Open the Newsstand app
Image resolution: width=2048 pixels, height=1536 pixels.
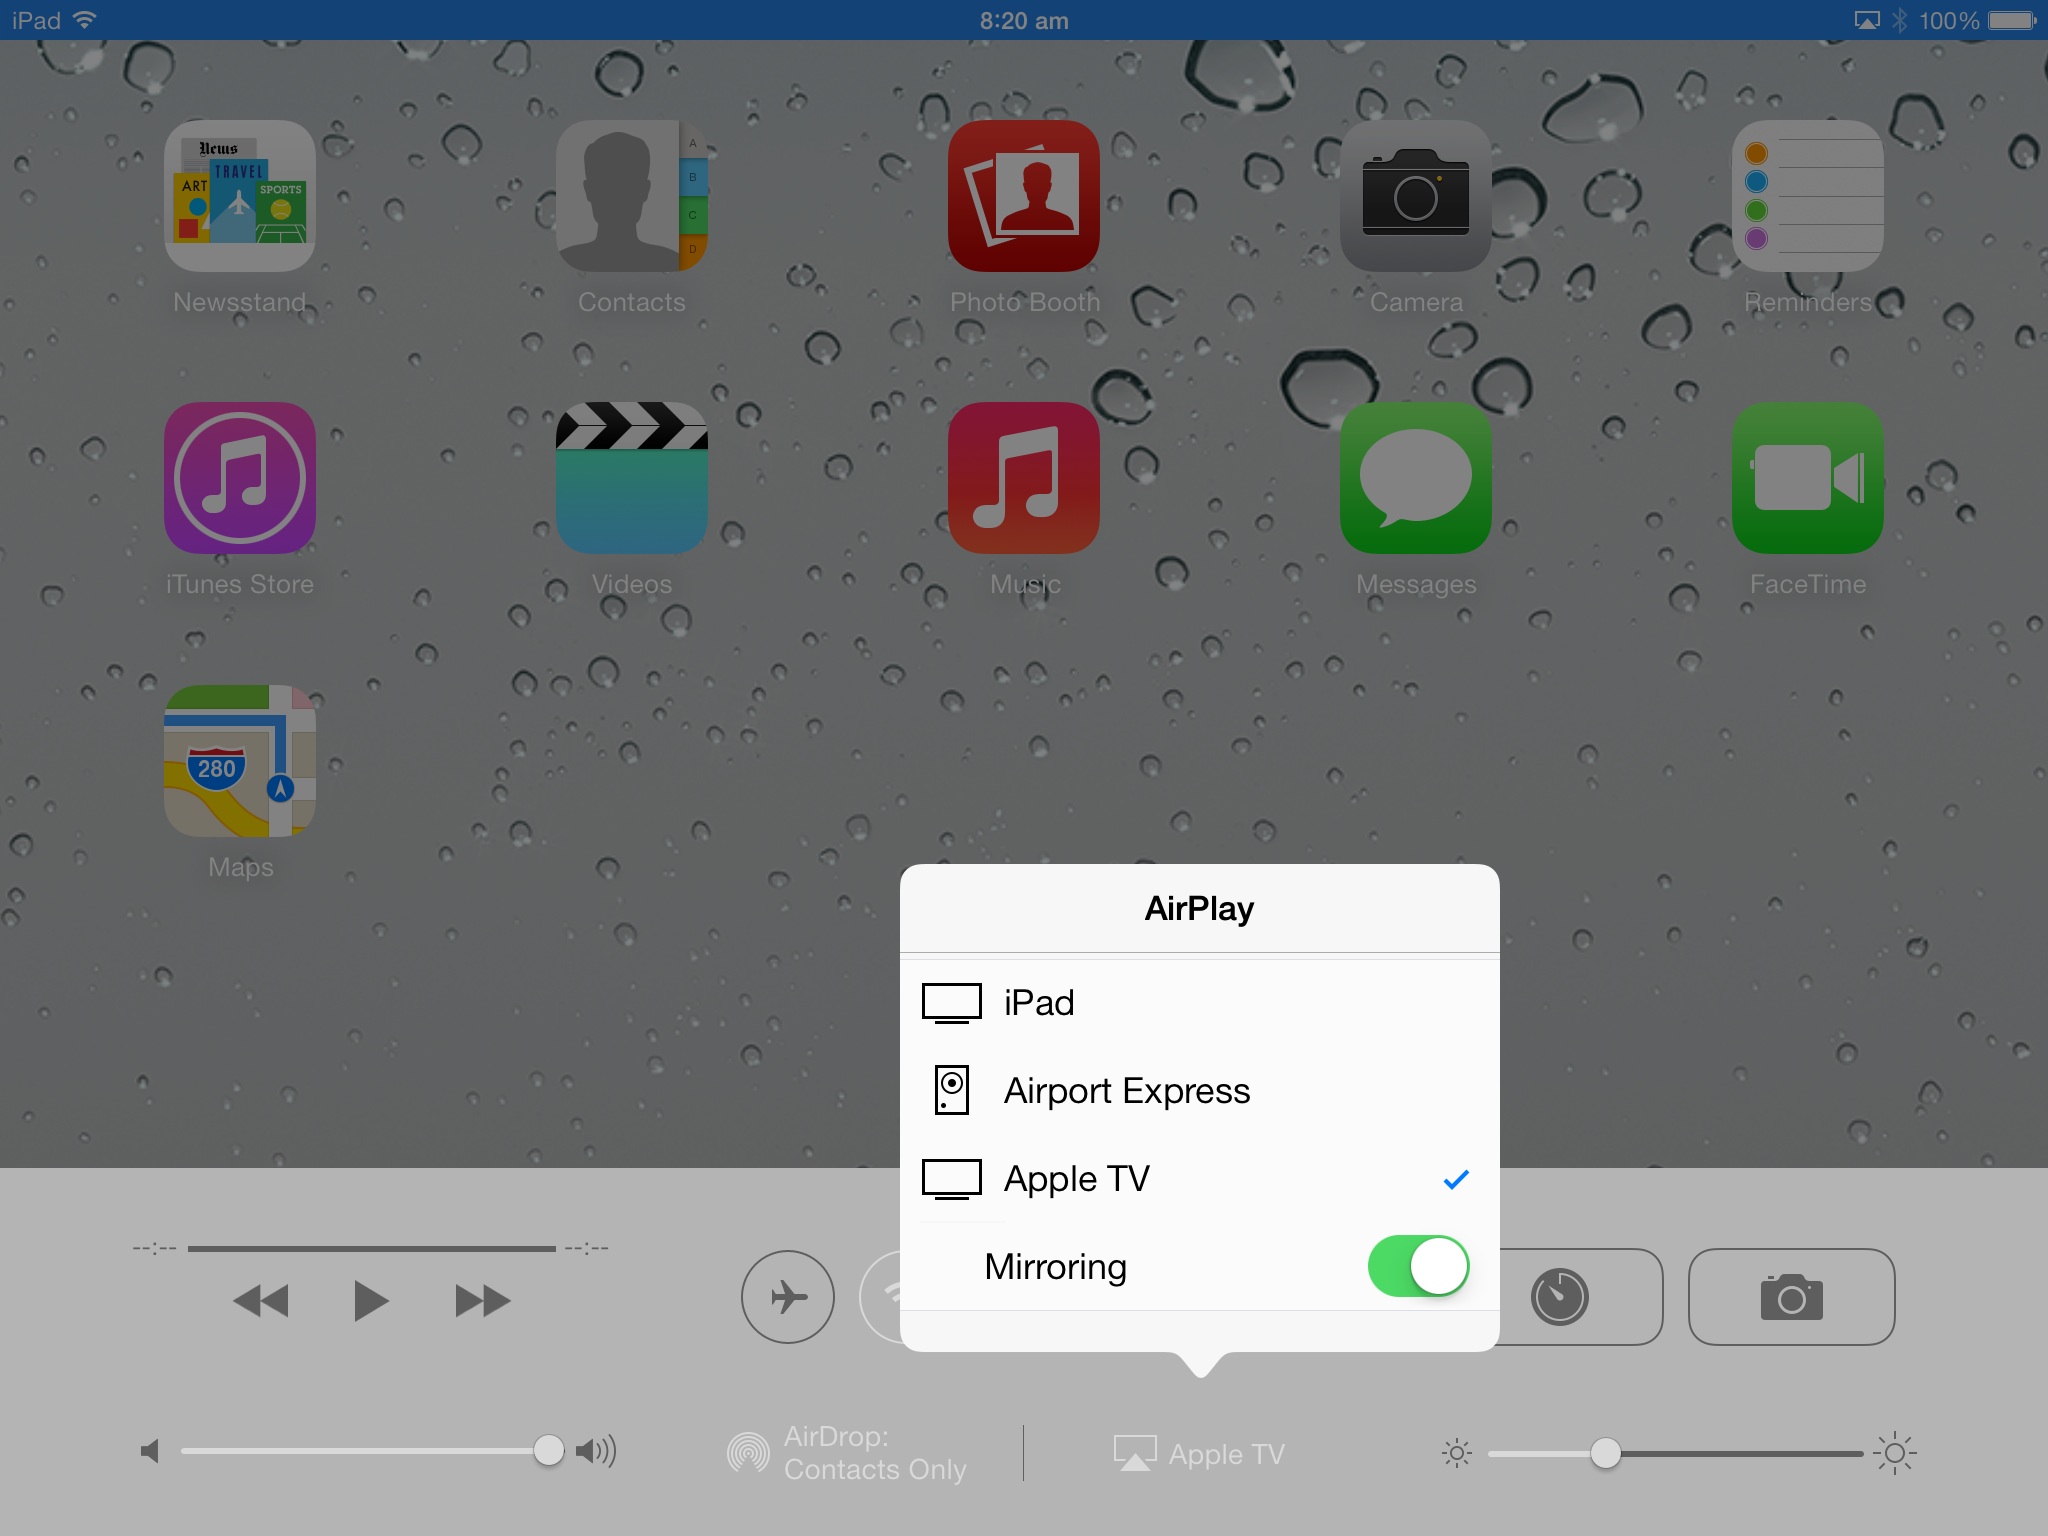pos(239,197)
